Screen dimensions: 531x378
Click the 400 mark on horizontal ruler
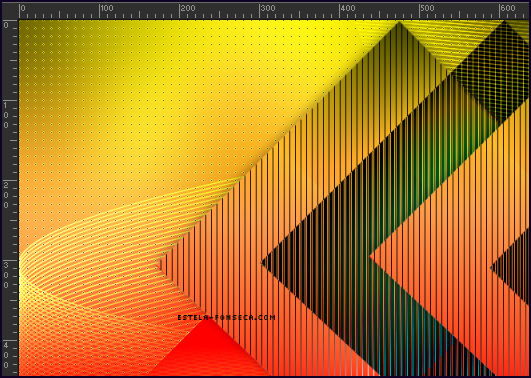tap(348, 8)
